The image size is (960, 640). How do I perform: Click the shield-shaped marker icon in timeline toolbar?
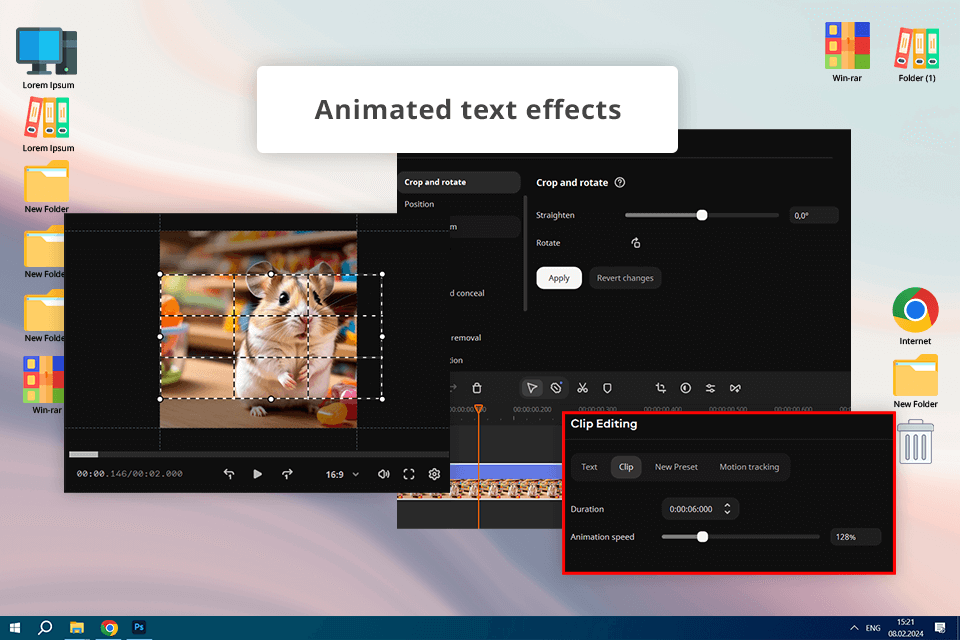(x=607, y=388)
